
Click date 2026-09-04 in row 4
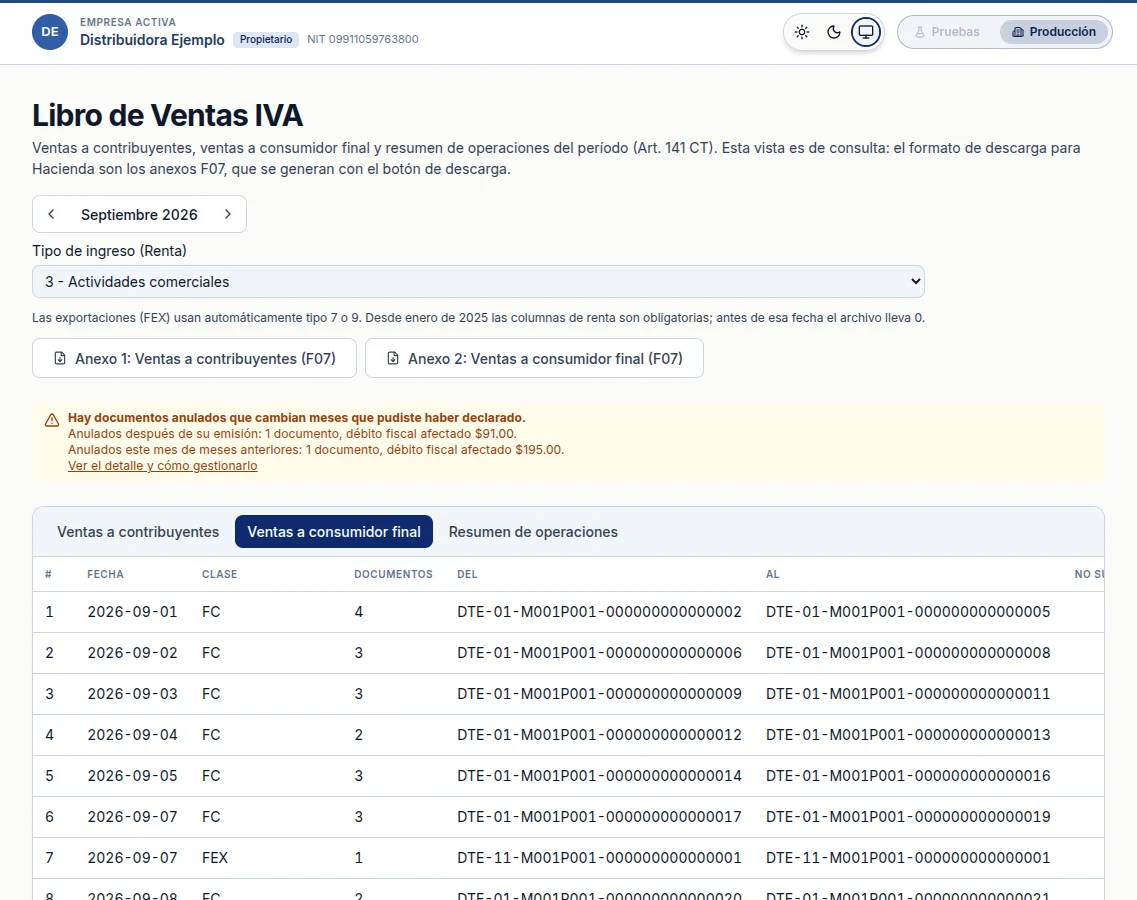(x=133, y=735)
